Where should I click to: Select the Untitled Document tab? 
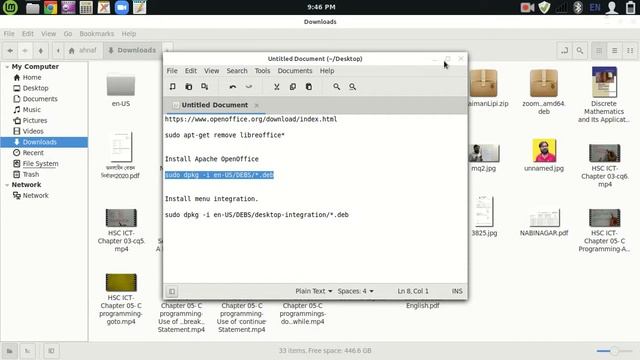(214, 105)
